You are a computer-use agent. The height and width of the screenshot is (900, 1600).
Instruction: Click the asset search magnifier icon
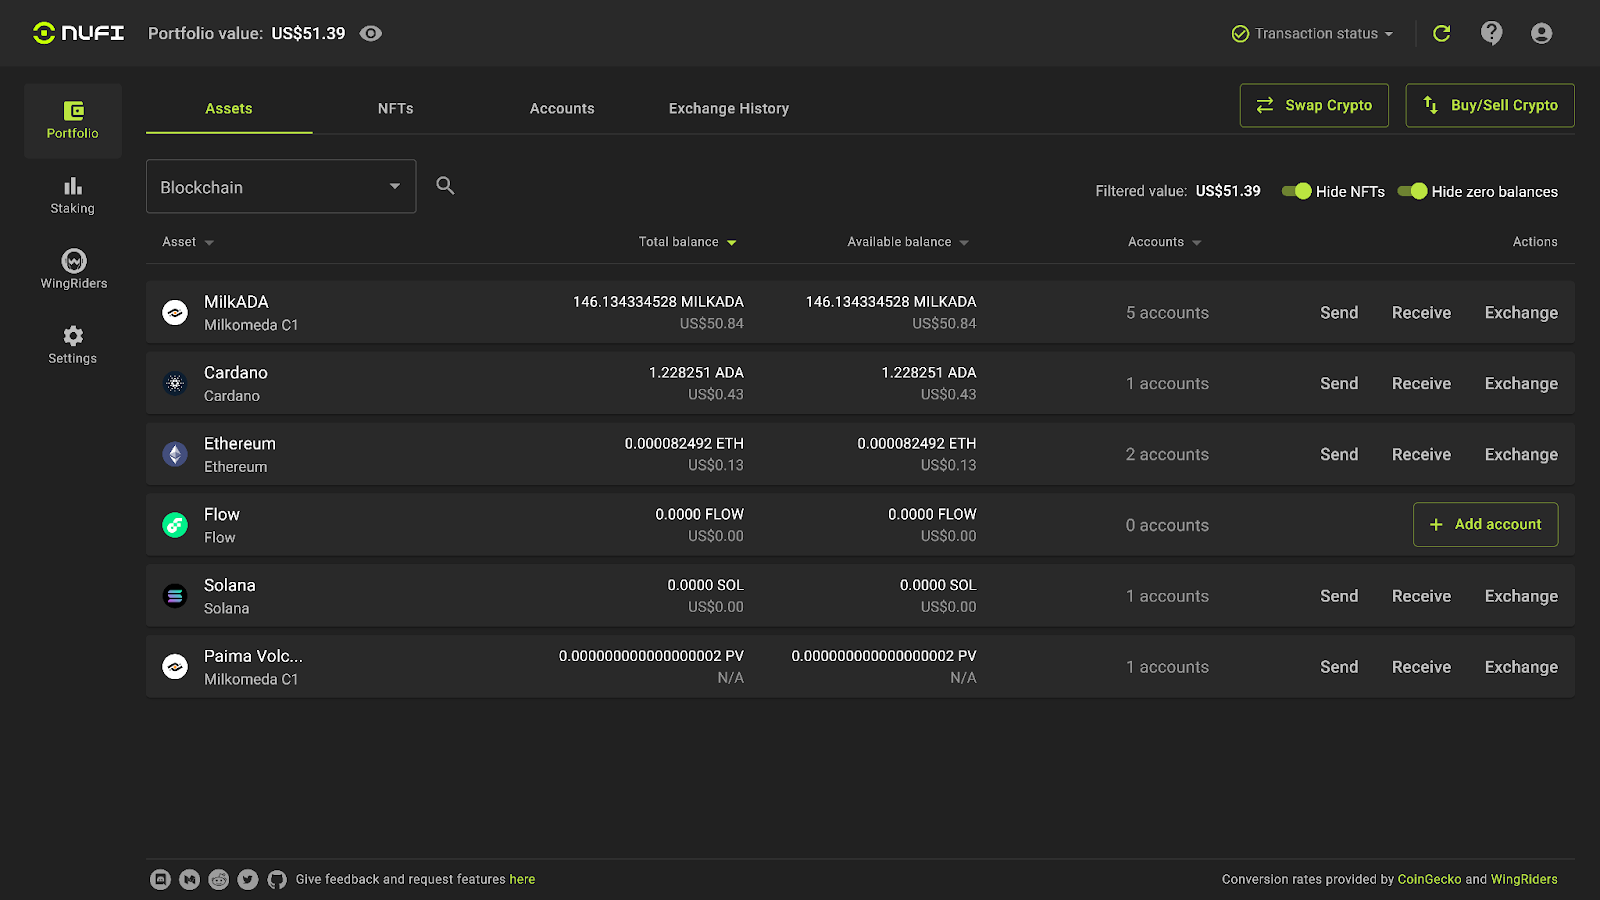(445, 185)
